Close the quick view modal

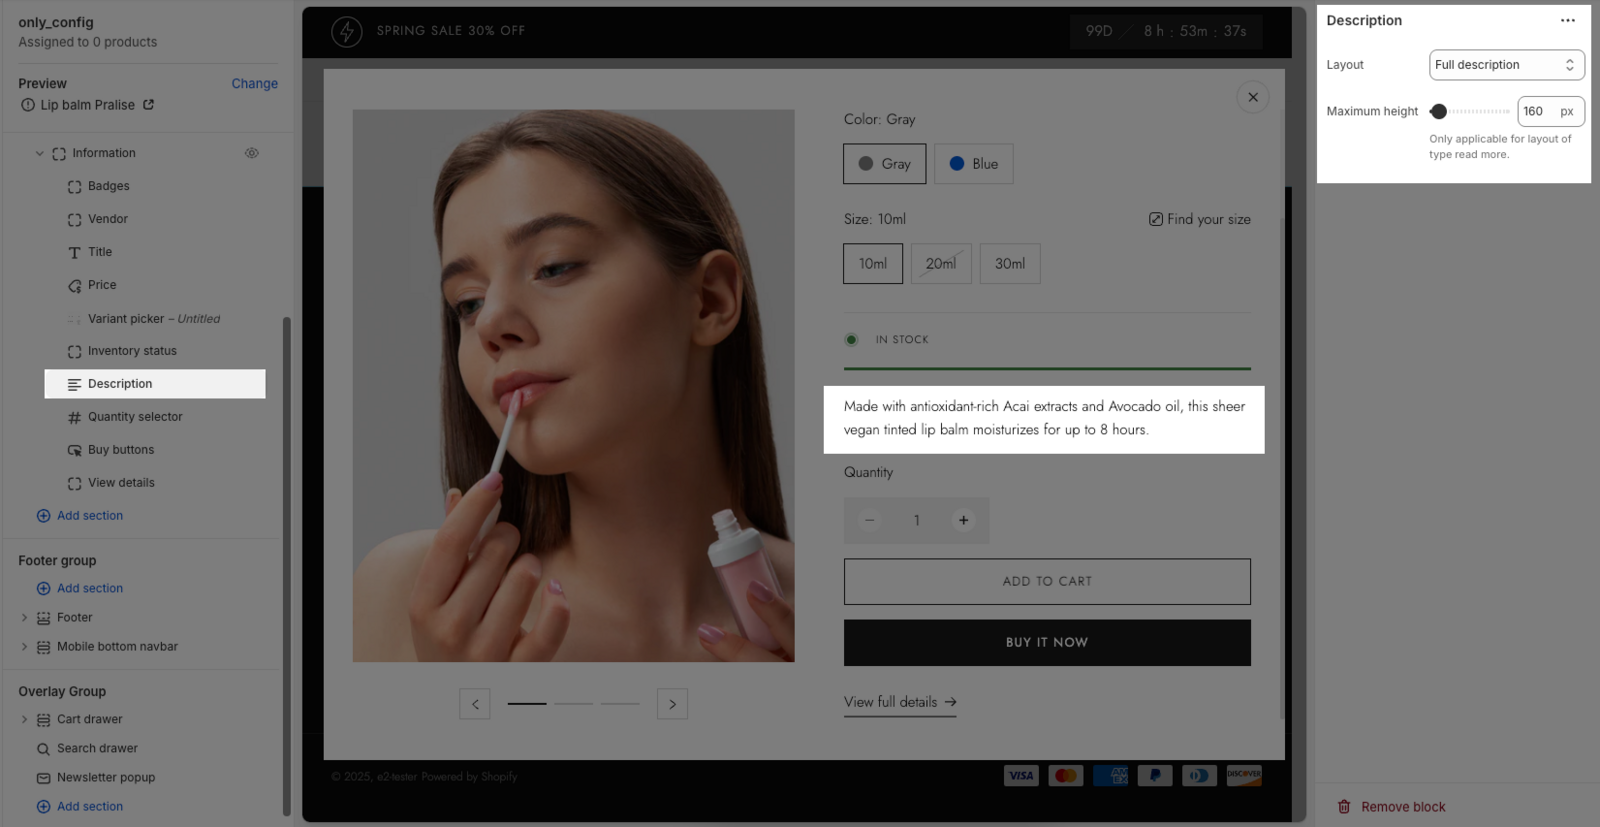1252,97
